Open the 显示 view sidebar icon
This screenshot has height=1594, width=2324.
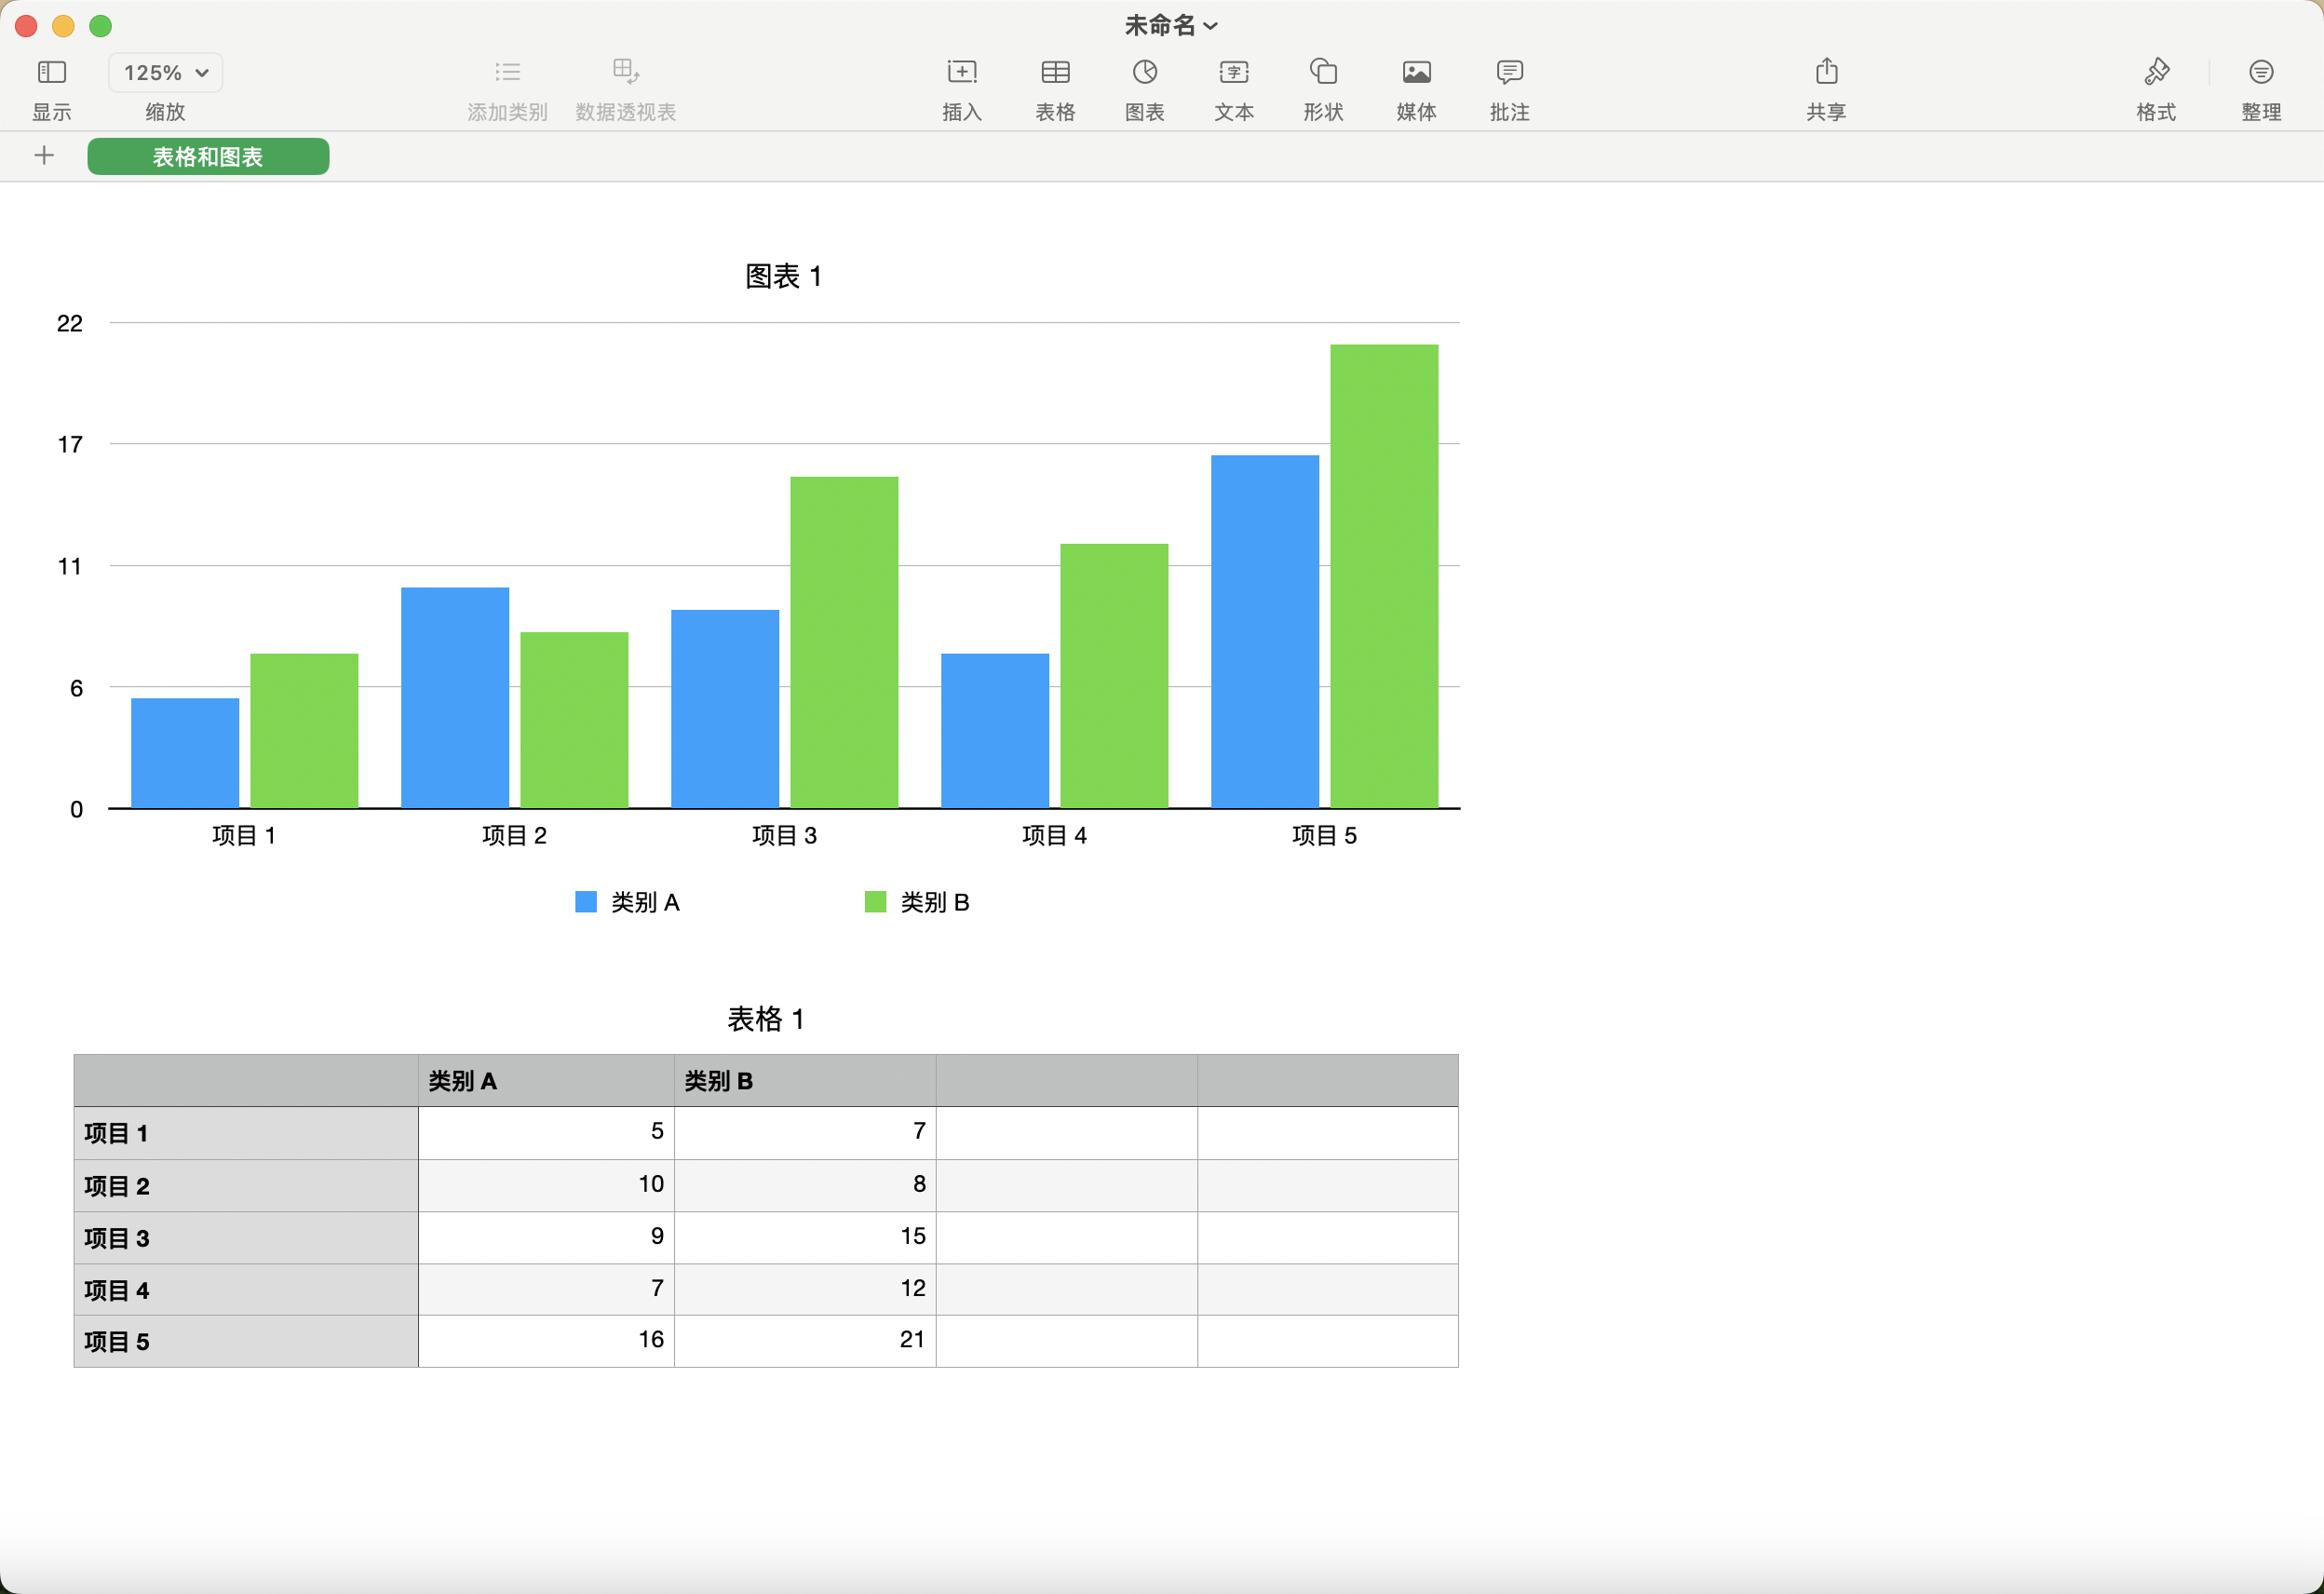51,72
